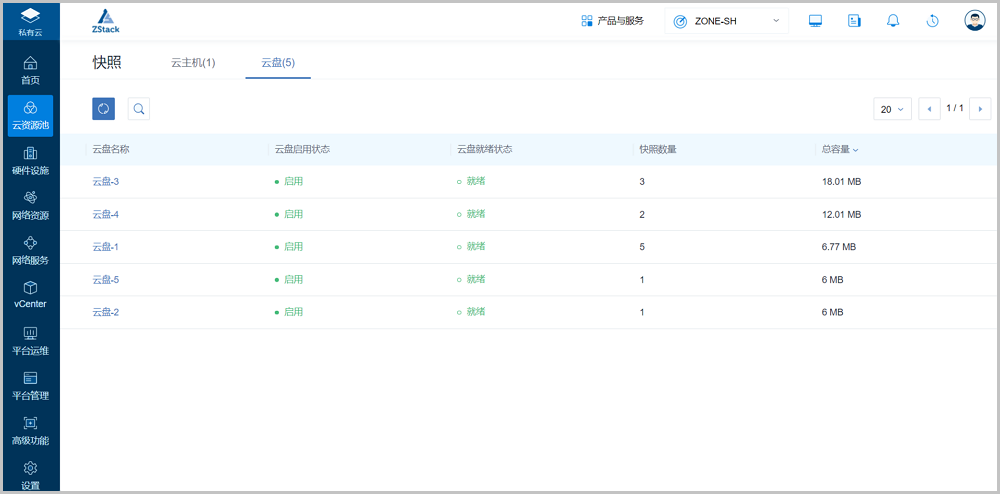The width and height of the screenshot is (1000, 494).
Task: Click the ZStack logo
Action: [105, 21]
